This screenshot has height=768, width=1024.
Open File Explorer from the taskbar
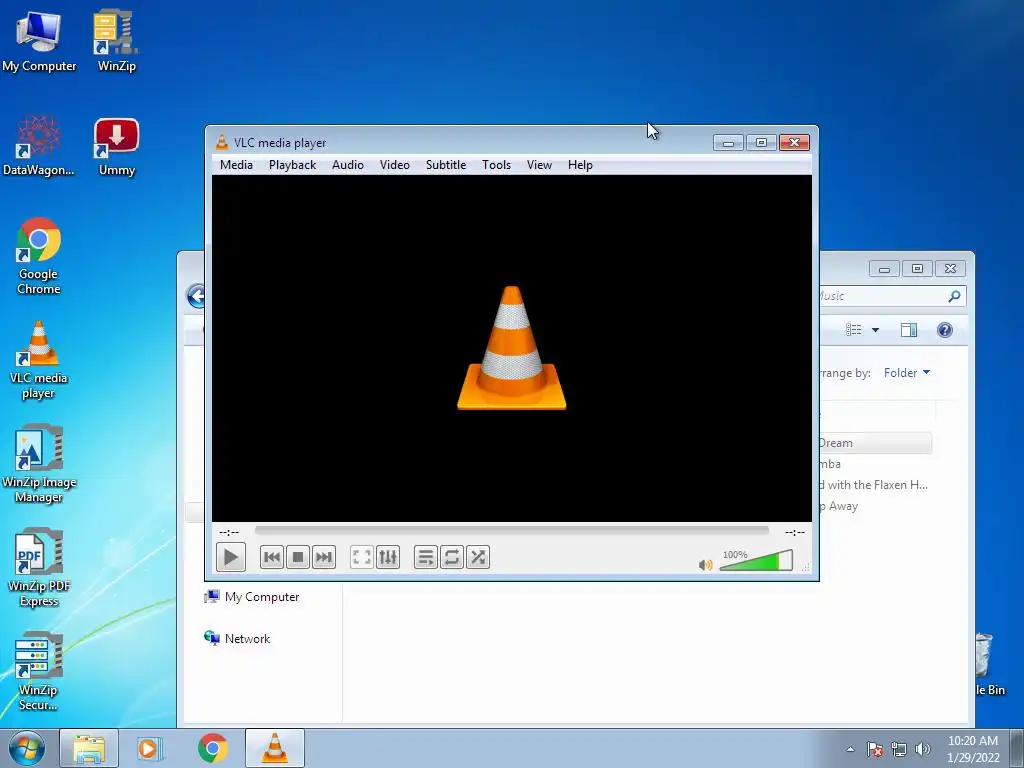click(89, 748)
